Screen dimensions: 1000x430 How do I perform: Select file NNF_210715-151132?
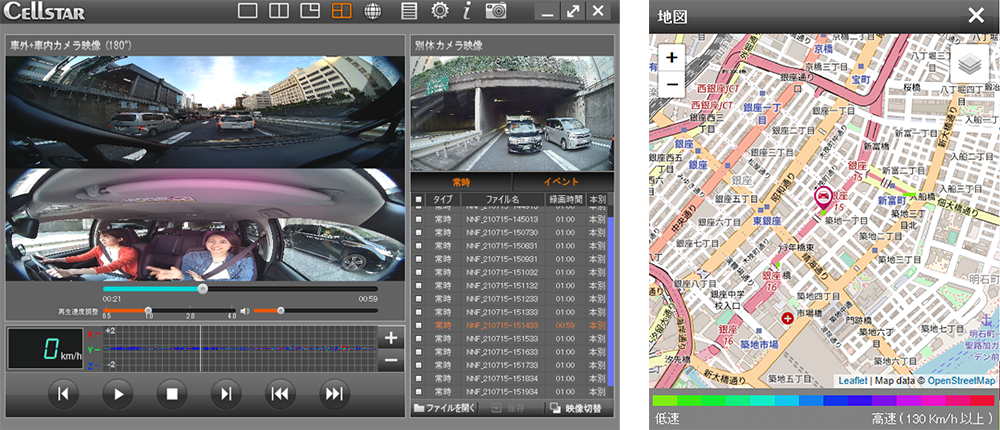point(503,285)
